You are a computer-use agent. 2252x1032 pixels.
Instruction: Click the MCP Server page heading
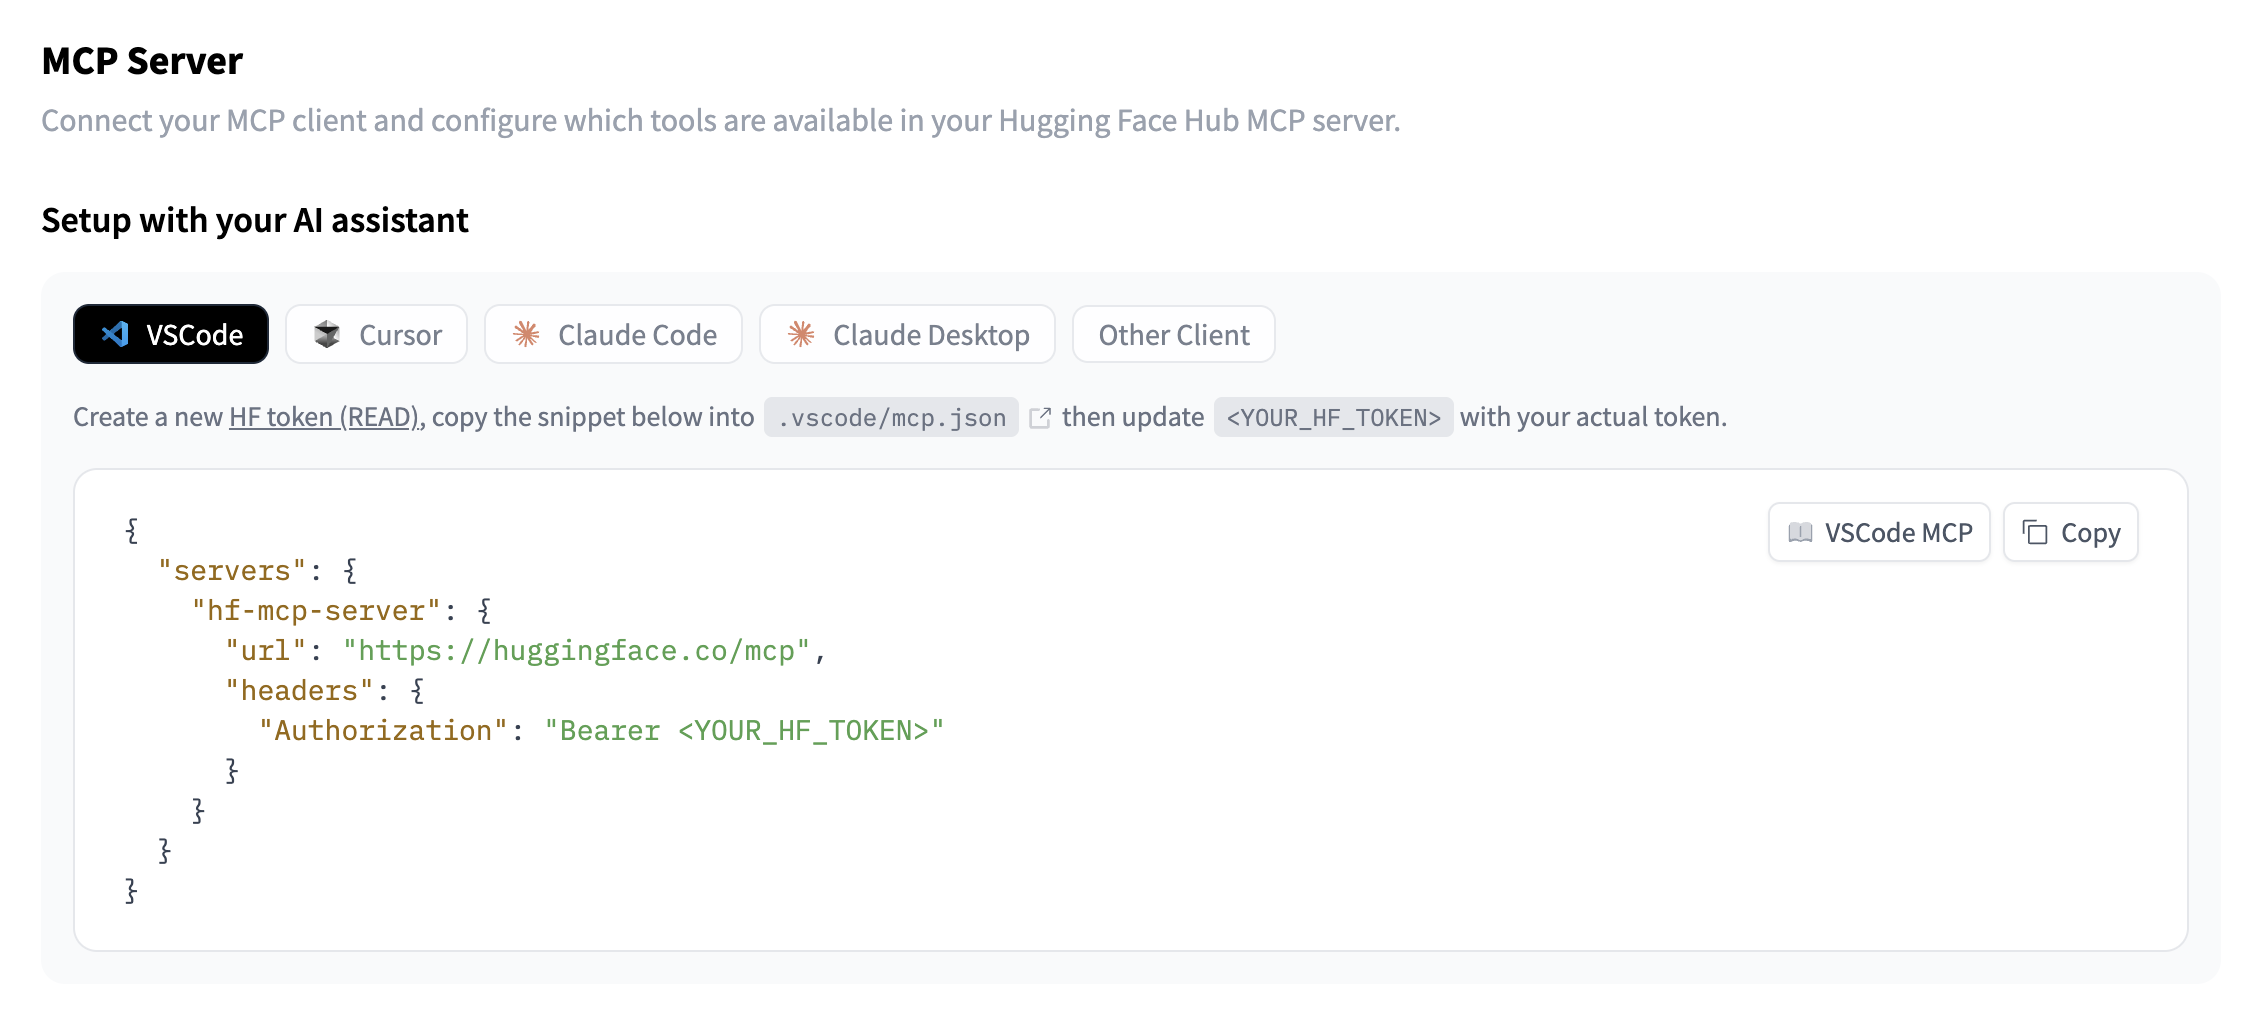tap(142, 61)
